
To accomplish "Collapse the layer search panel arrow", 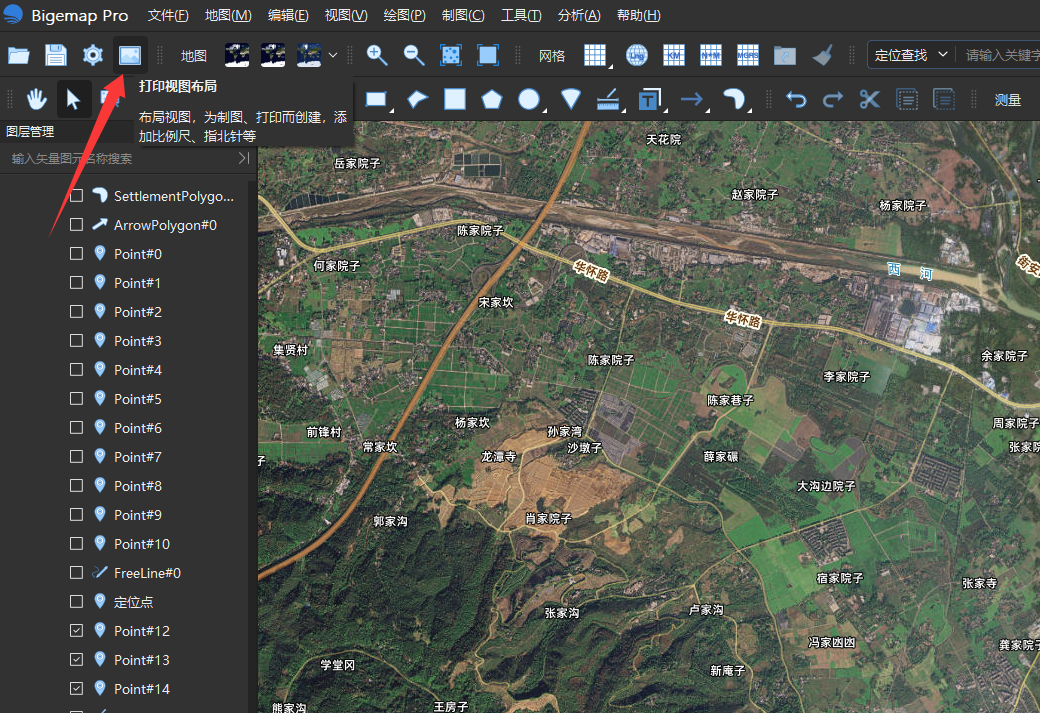I will tap(244, 158).
